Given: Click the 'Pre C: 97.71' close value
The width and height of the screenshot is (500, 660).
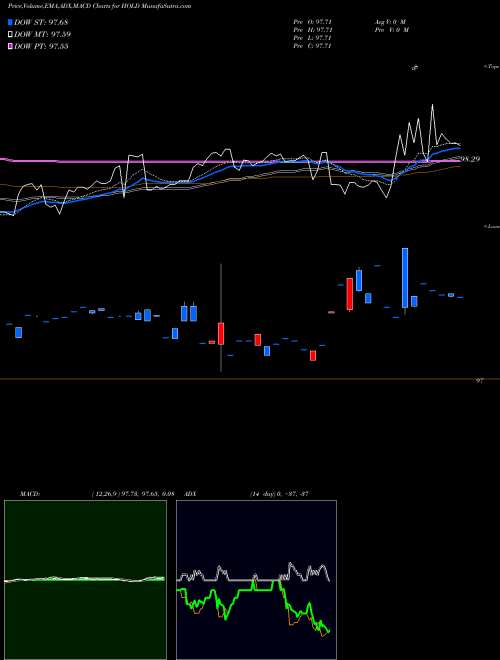Looking at the screenshot, I should click(x=314, y=46).
